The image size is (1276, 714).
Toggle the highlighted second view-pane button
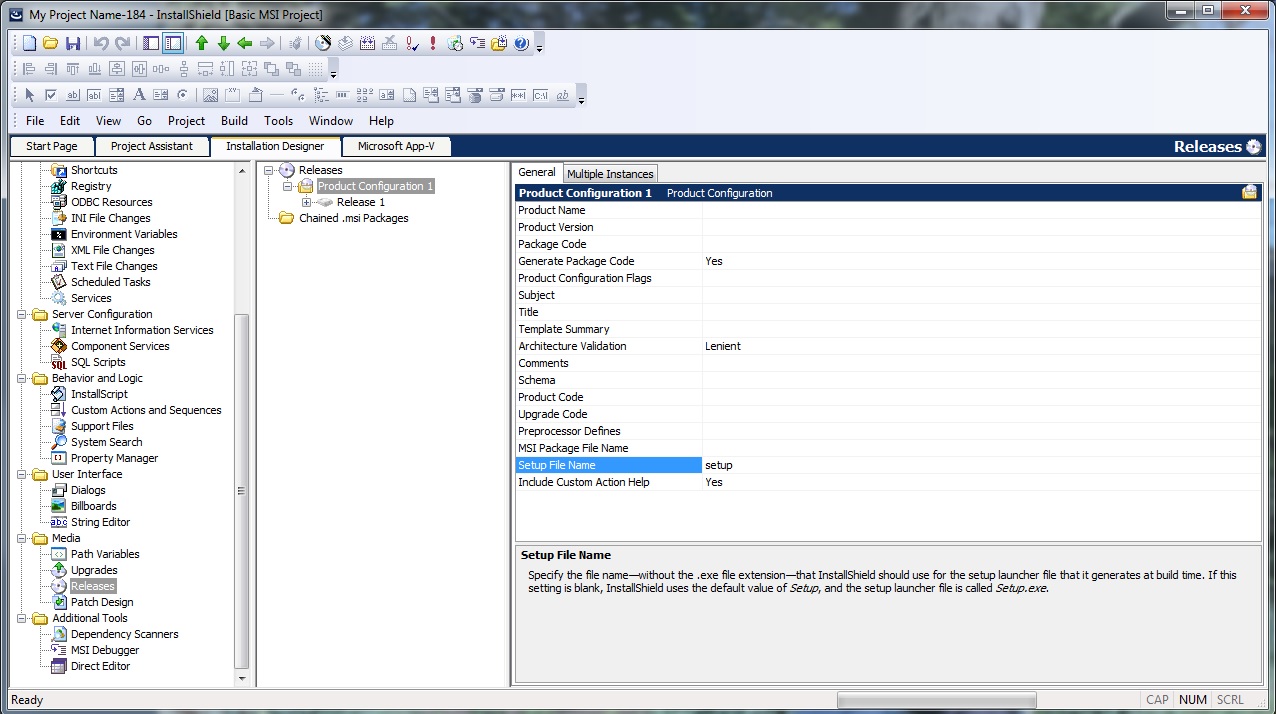tap(173, 43)
